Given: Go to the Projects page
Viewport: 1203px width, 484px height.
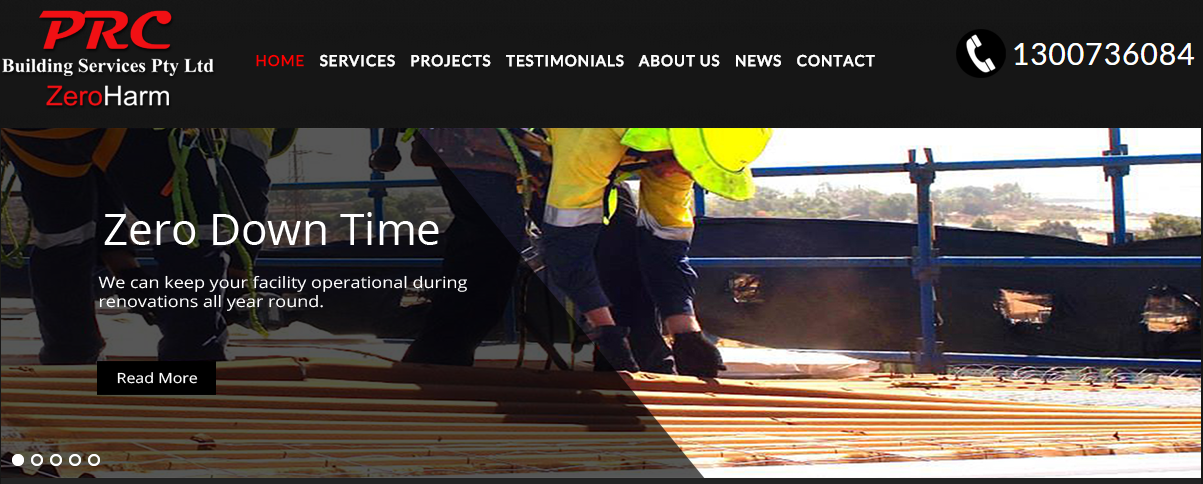Looking at the screenshot, I should point(450,61).
